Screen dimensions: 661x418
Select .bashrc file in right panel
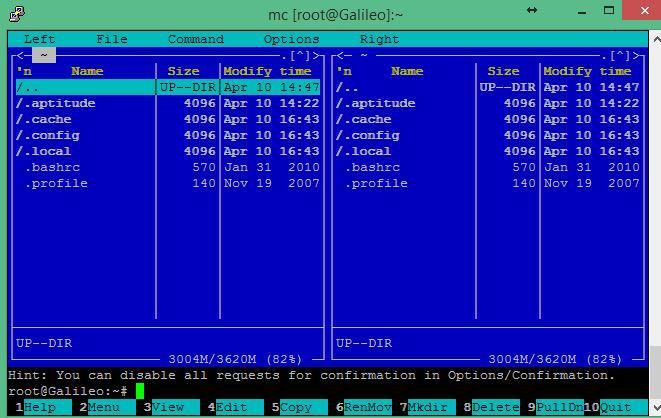pos(488,167)
